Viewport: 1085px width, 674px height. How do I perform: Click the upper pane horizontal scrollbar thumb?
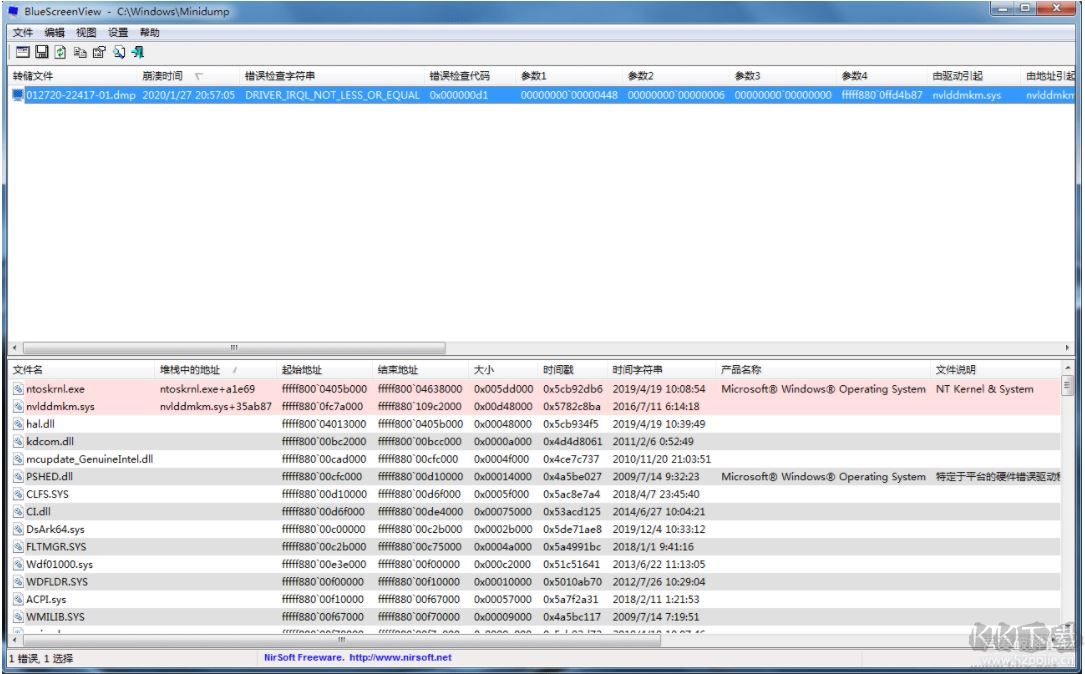(x=230, y=348)
